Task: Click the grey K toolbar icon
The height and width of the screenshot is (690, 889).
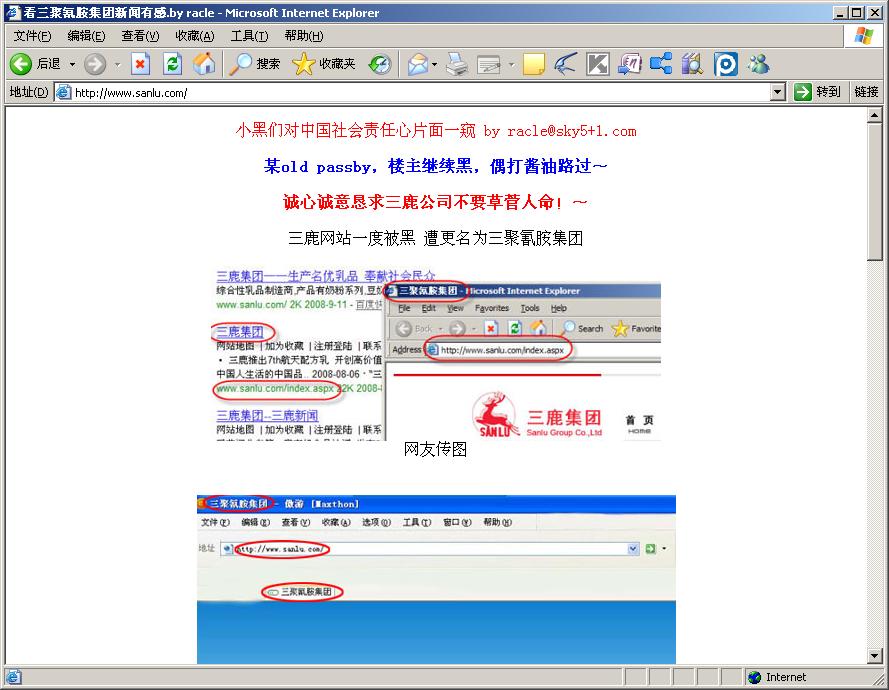Action: 598,64
